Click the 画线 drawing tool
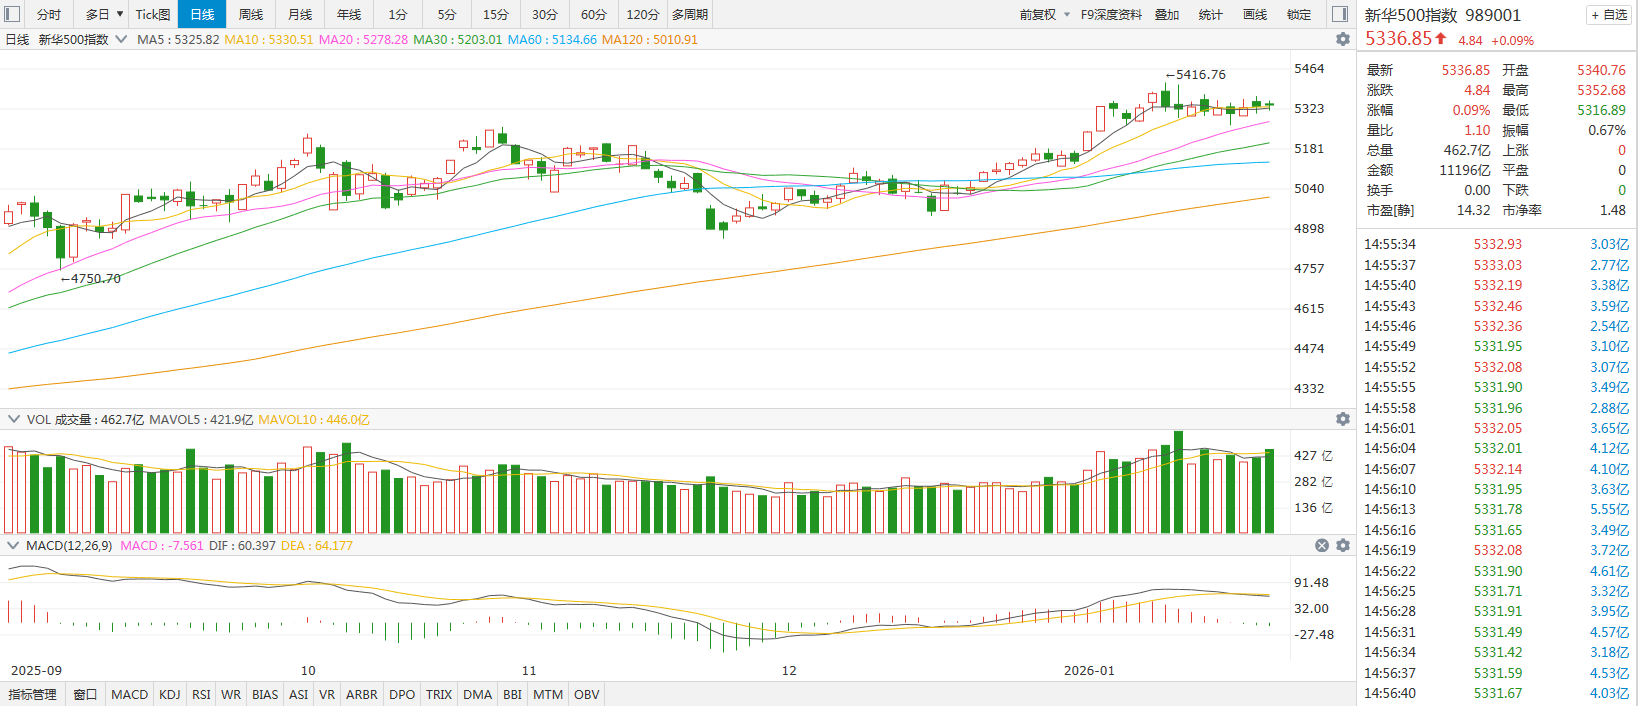The height and width of the screenshot is (706, 1638). click(1255, 14)
